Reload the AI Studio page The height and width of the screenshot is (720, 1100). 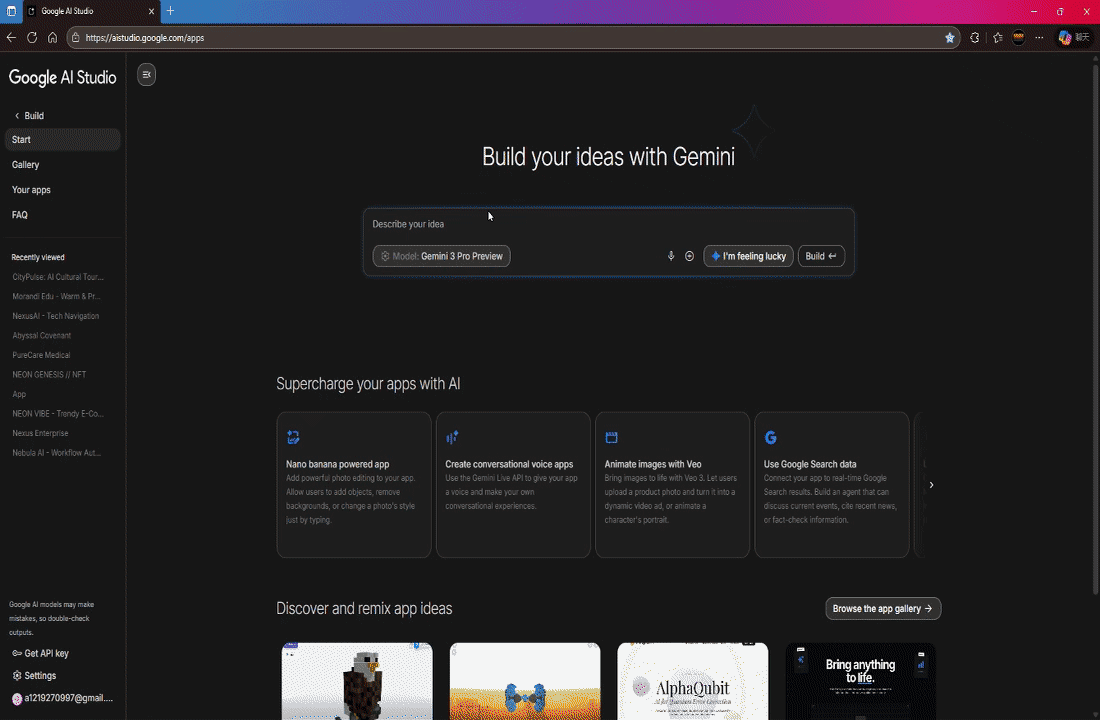coord(32,38)
